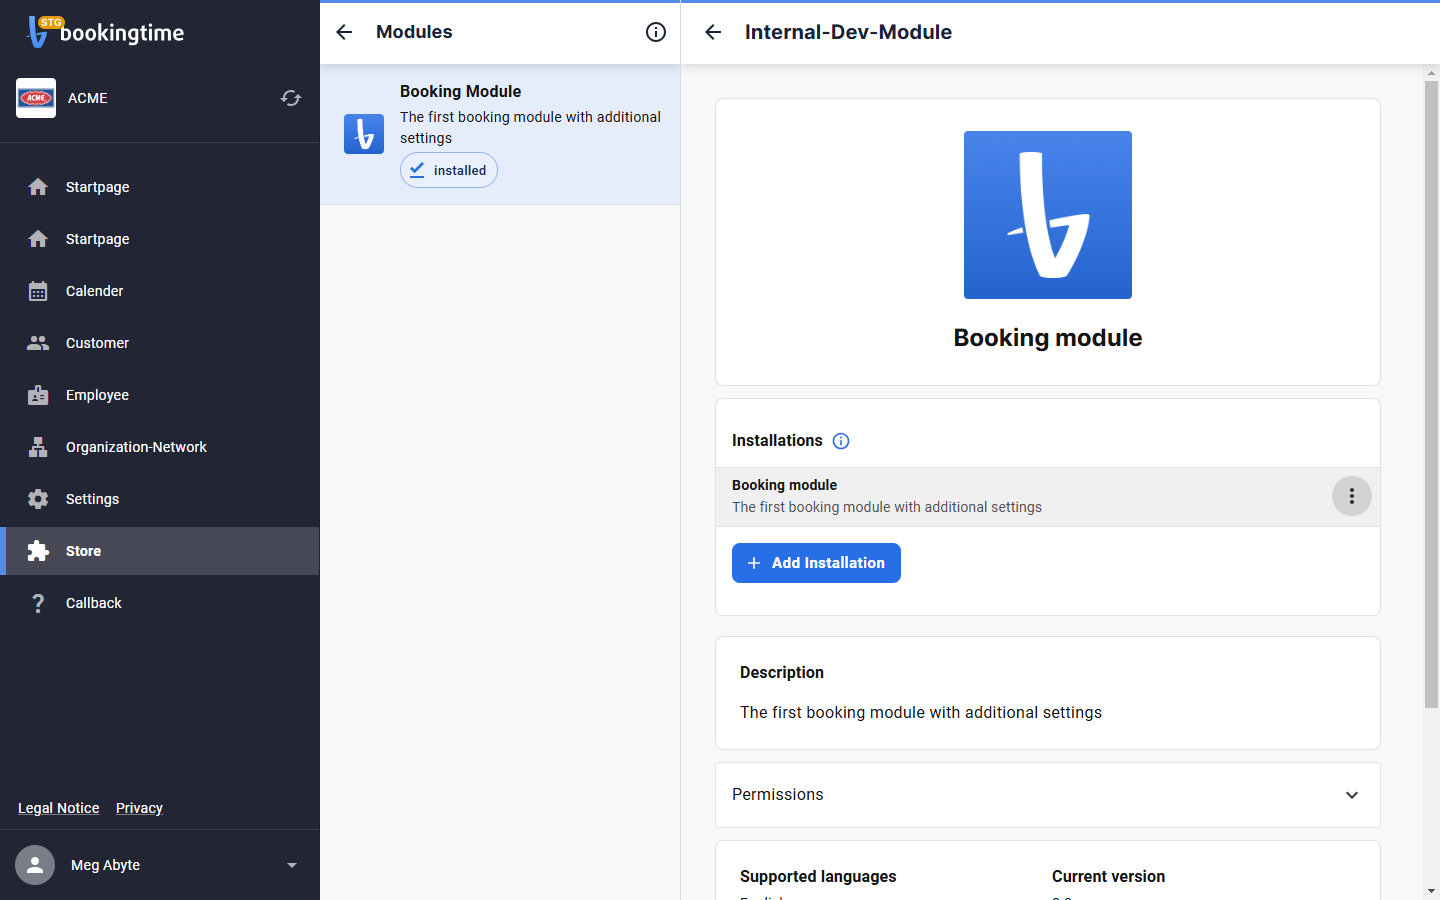Click the refresh sync icon beside ACME
1440x900 pixels.
(291, 98)
